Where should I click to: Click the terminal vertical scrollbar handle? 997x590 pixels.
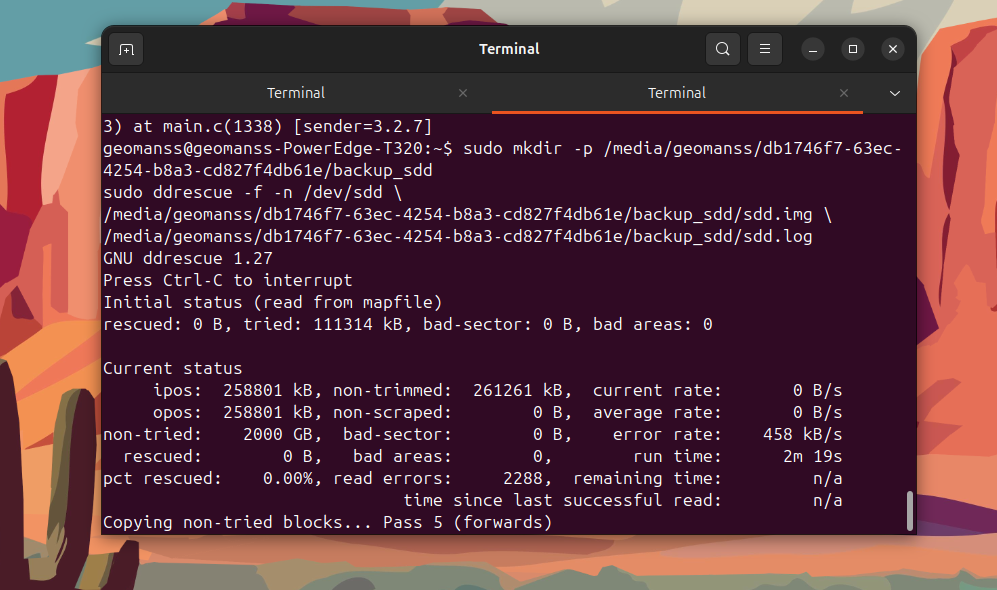click(x=909, y=510)
